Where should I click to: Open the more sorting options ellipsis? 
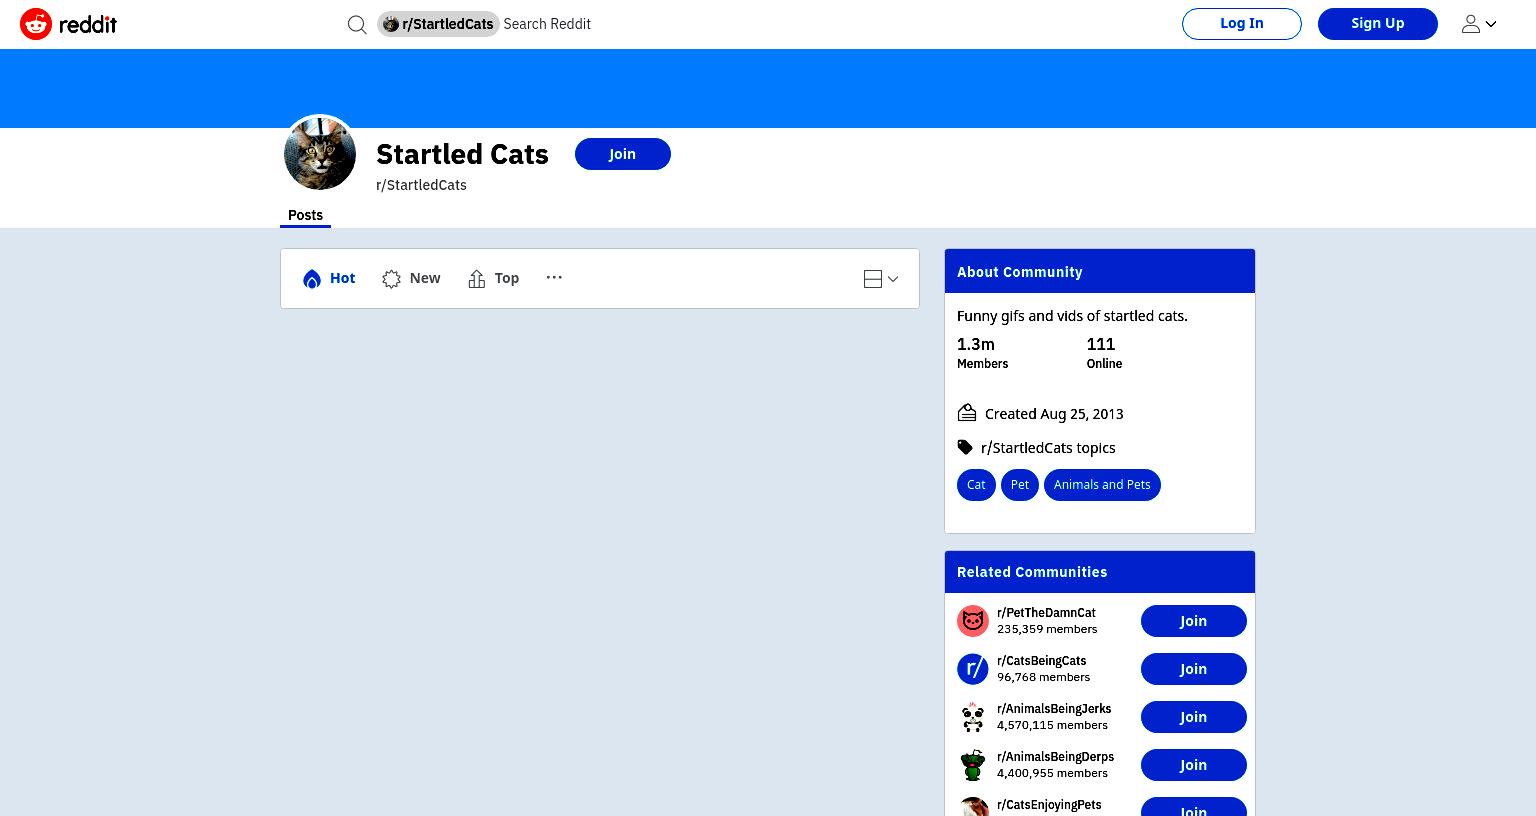(554, 277)
